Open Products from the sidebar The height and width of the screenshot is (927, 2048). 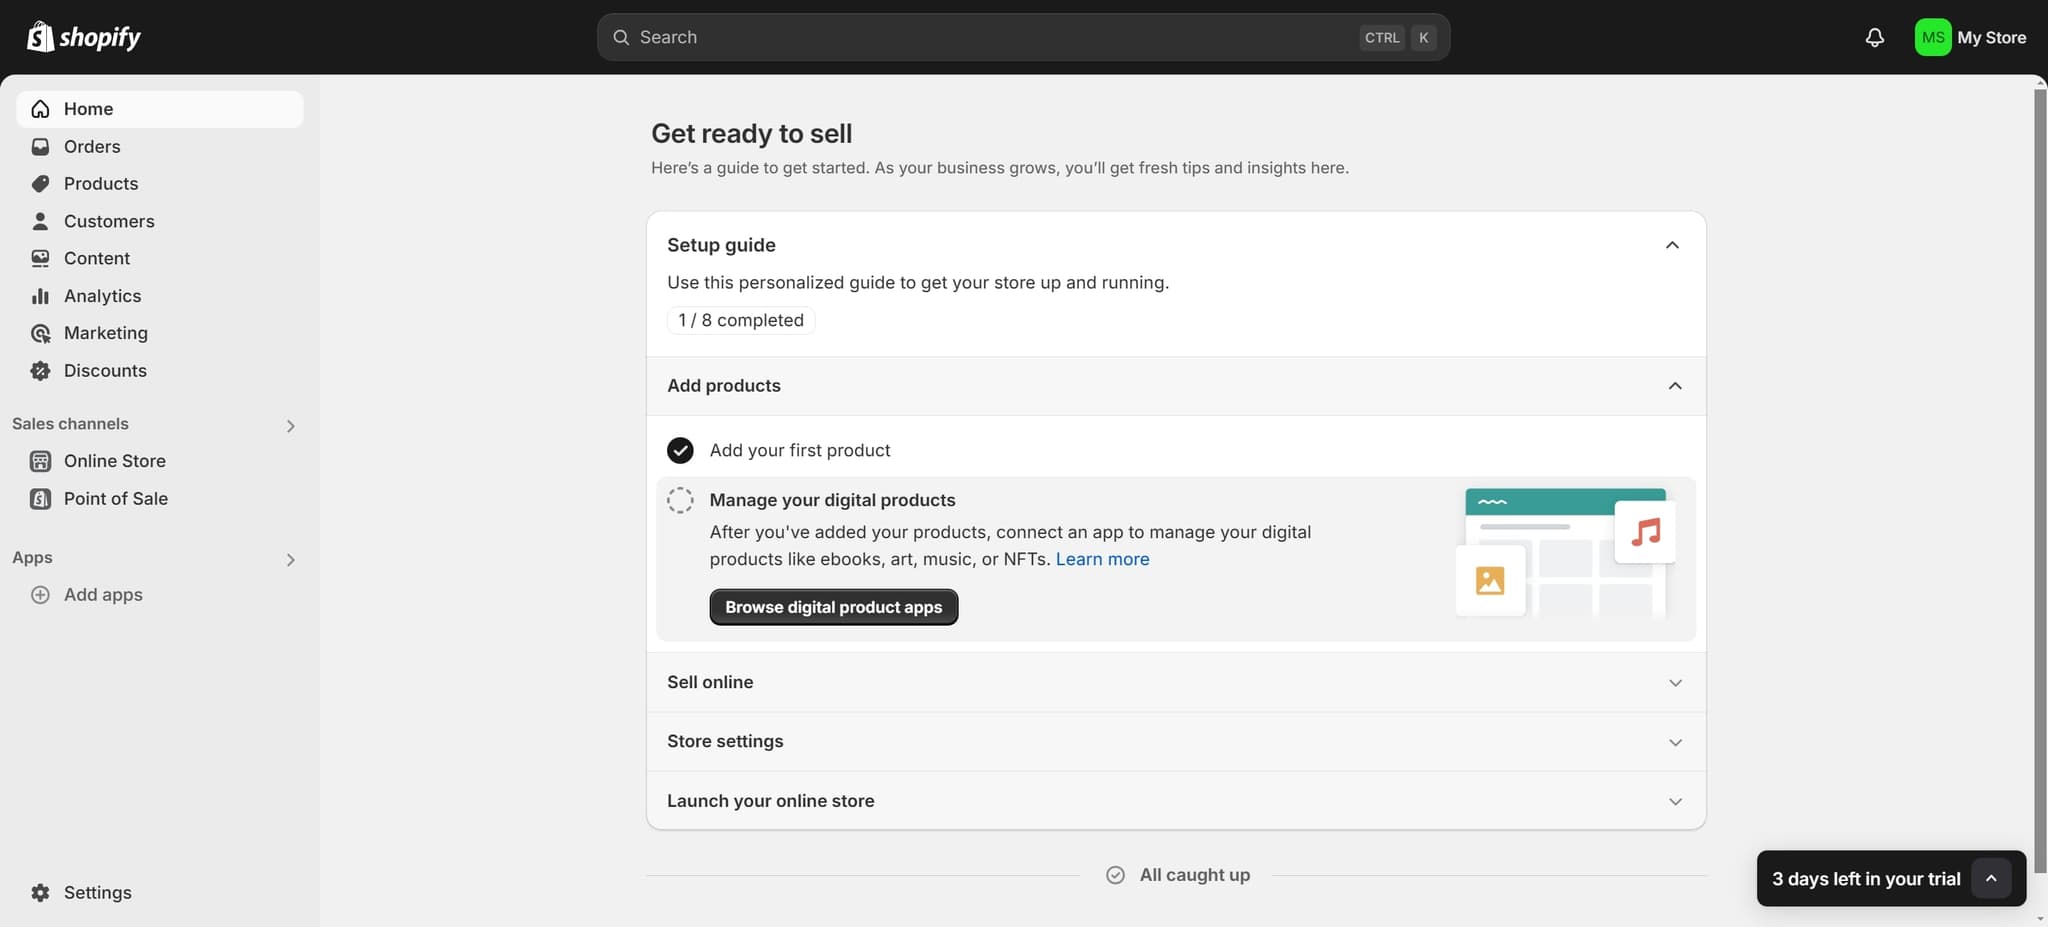(x=100, y=183)
